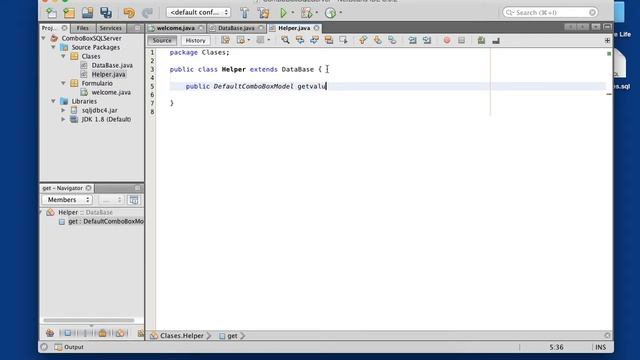
Task: Click the Find Selection magnifier icon in editor toolbar
Action: click(x=285, y=40)
